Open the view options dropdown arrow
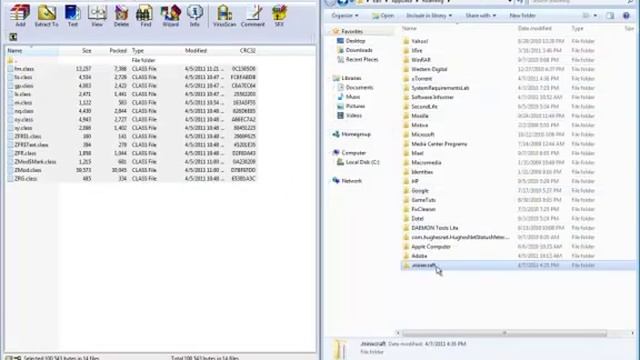The width and height of the screenshot is (640, 360). tap(595, 16)
